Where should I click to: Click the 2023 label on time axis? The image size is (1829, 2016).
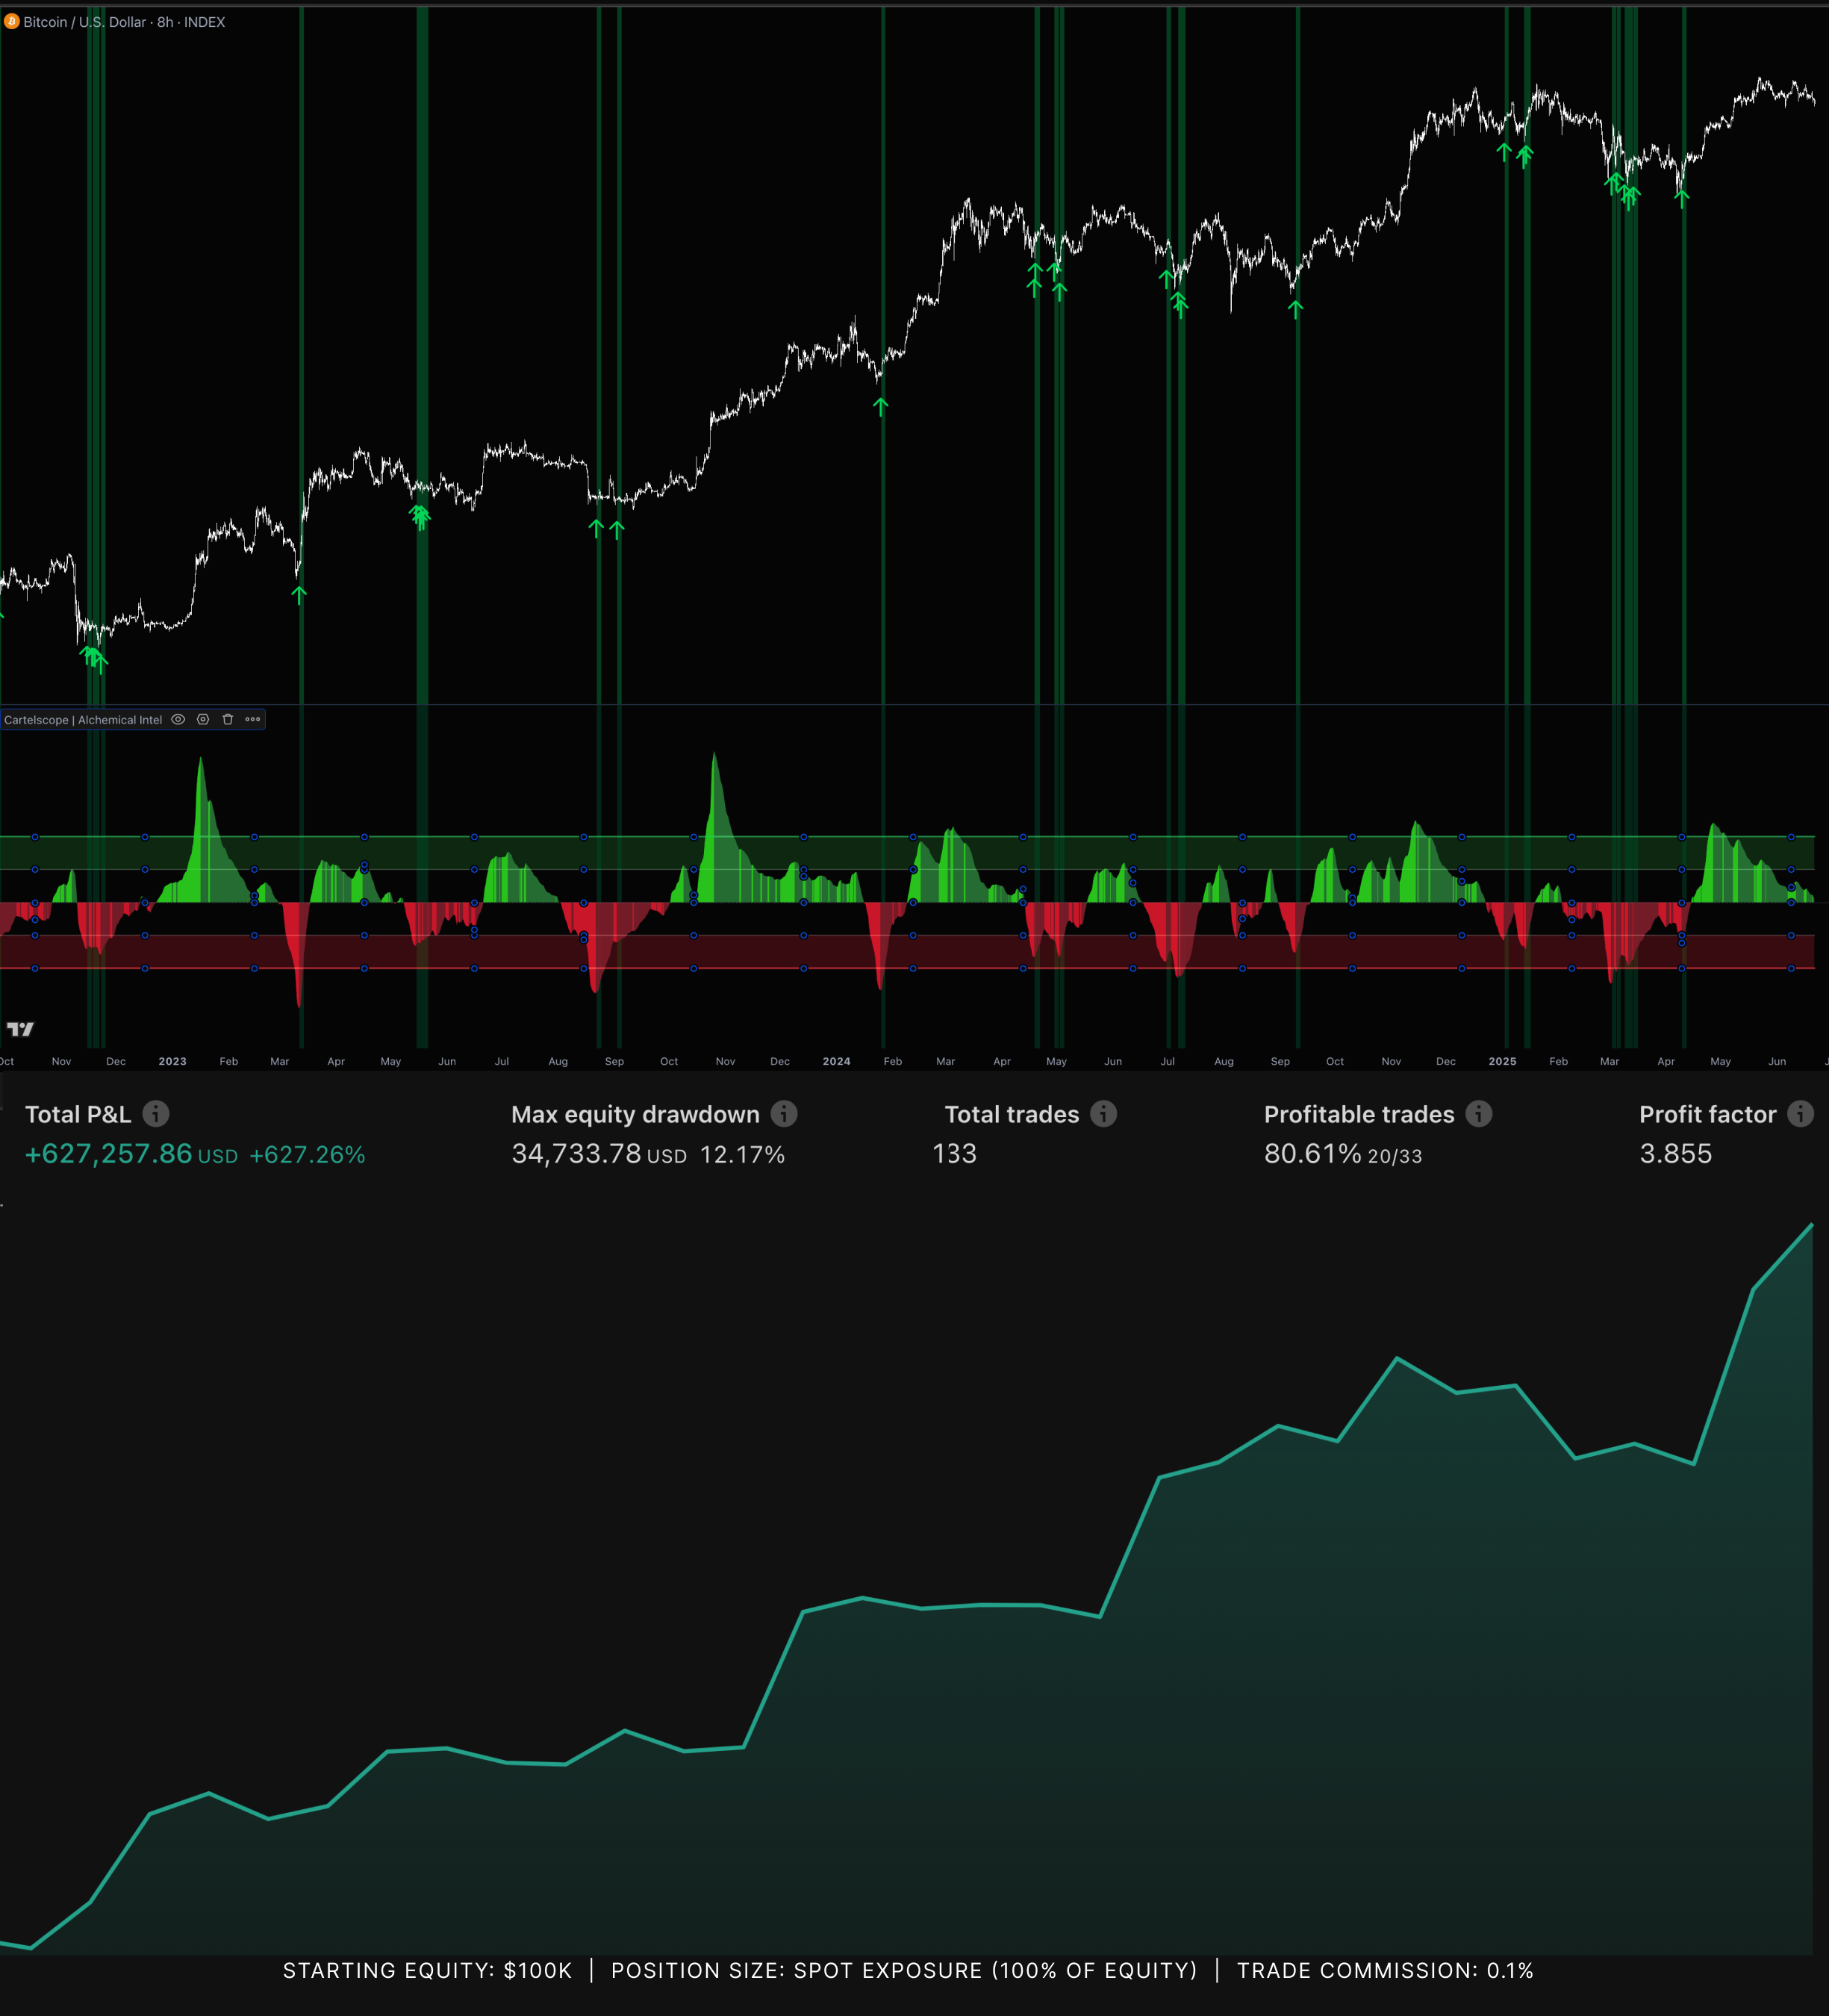tap(172, 1061)
